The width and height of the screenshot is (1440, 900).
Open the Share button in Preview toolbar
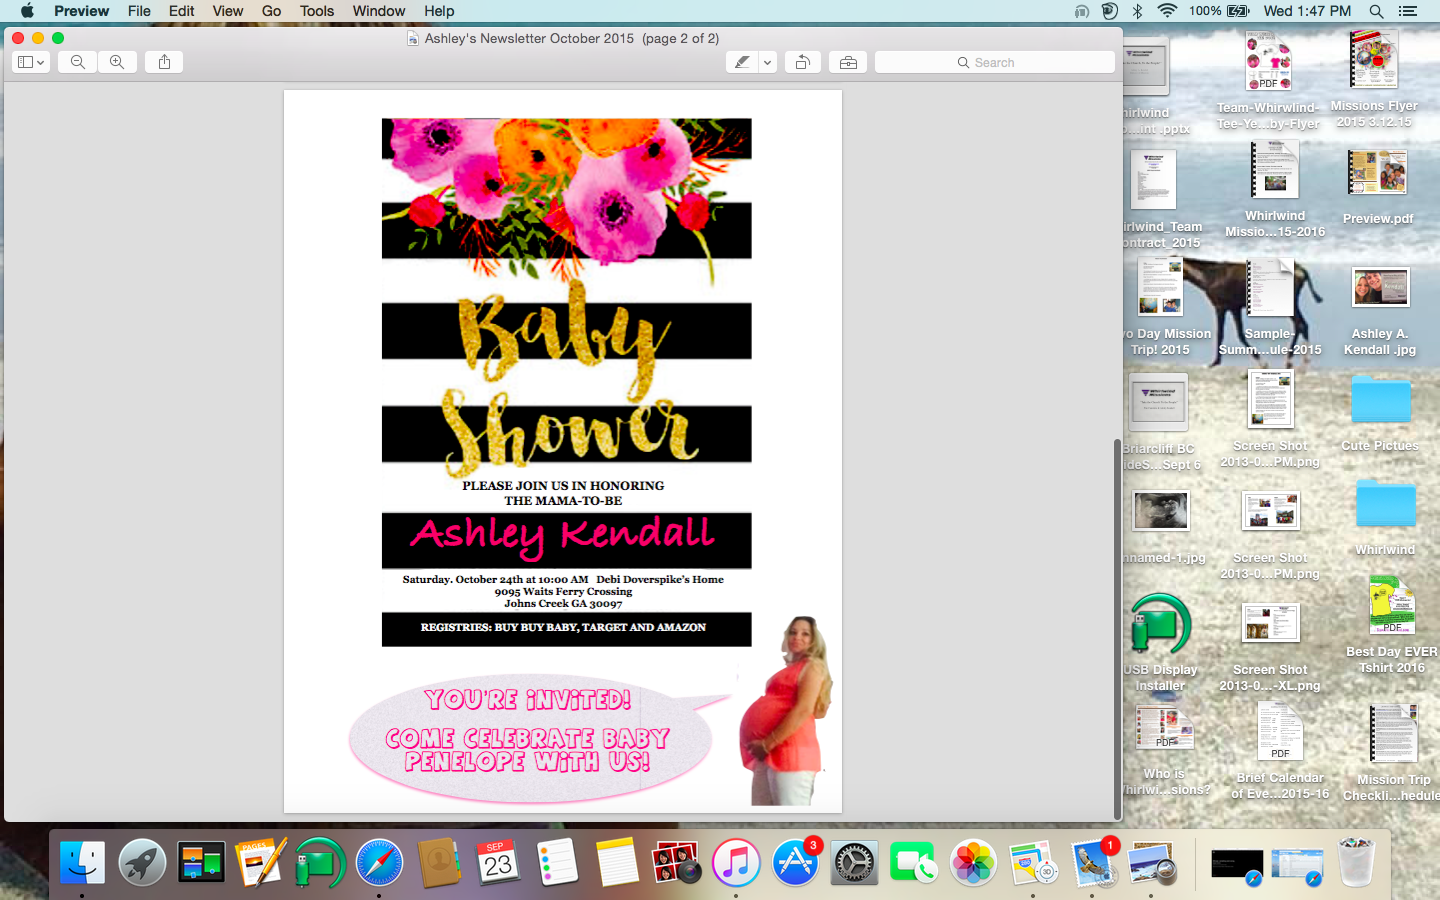tap(164, 62)
